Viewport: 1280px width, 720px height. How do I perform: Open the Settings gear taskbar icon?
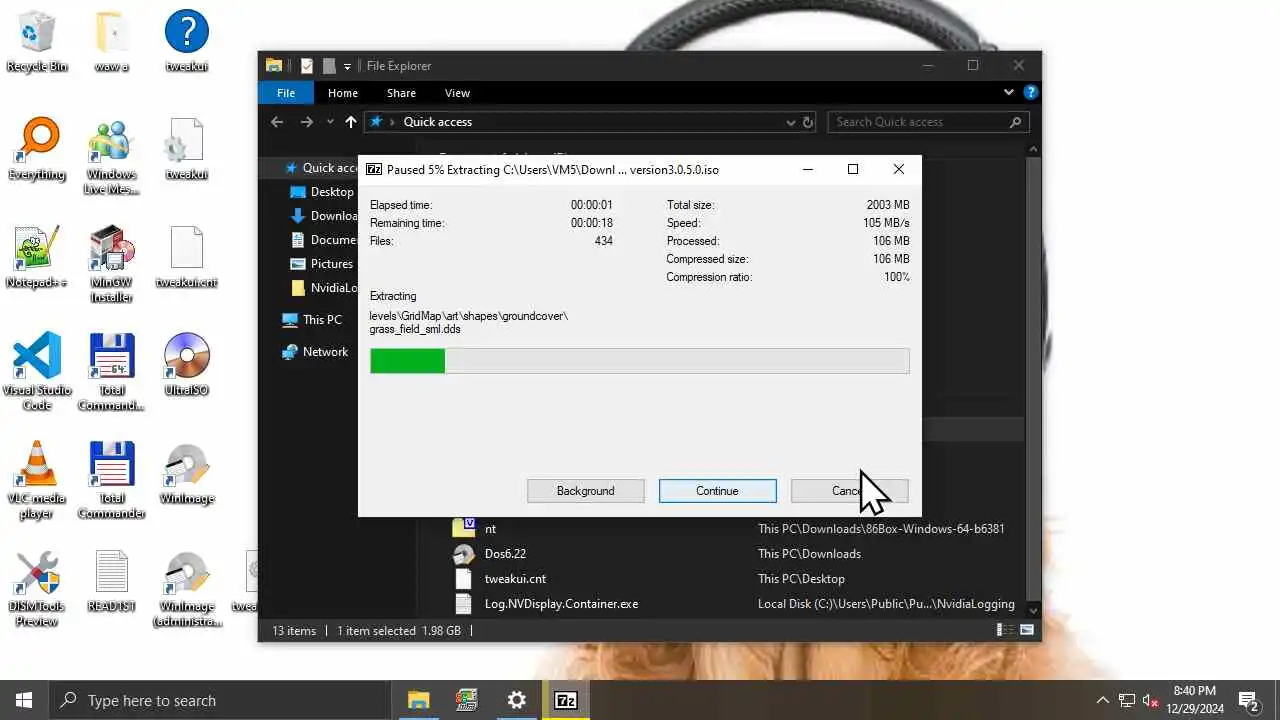516,700
